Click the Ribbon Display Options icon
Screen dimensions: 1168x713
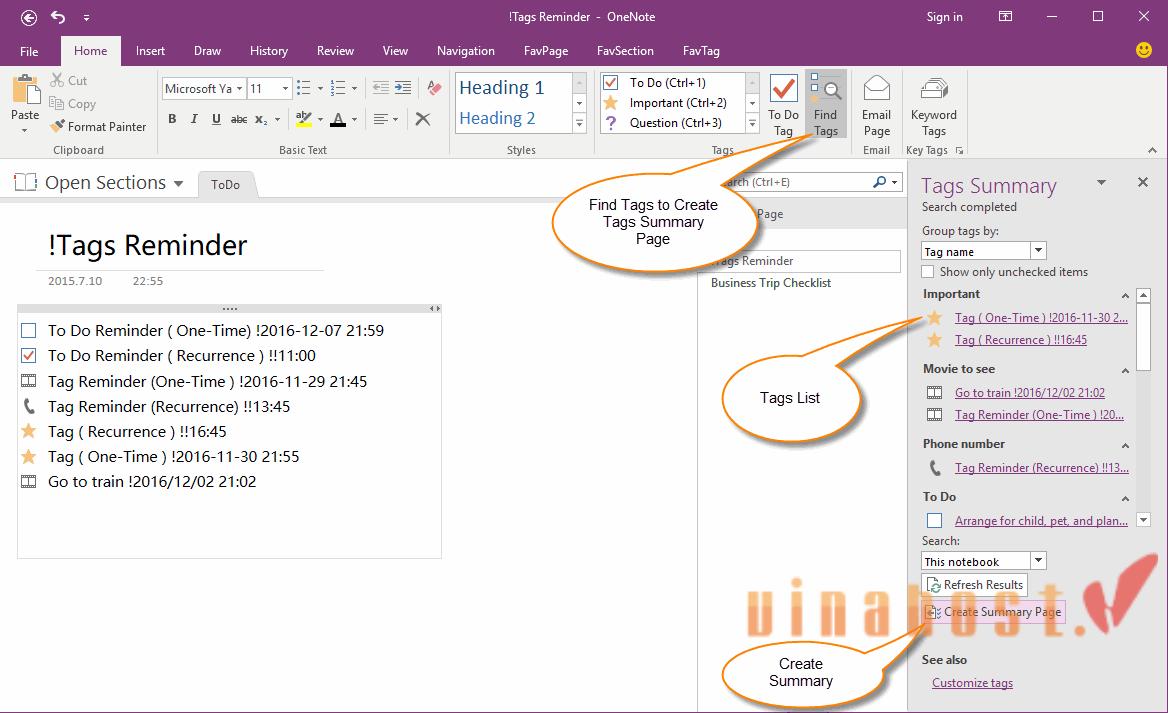(x=1006, y=16)
